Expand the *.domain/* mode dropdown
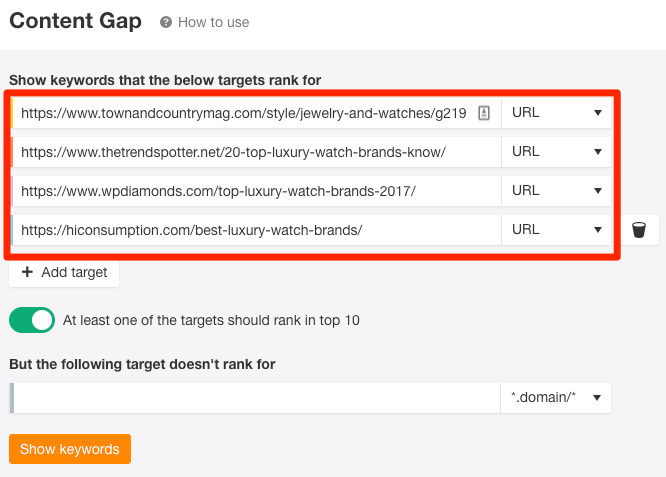The image size is (666, 477). click(x=555, y=398)
